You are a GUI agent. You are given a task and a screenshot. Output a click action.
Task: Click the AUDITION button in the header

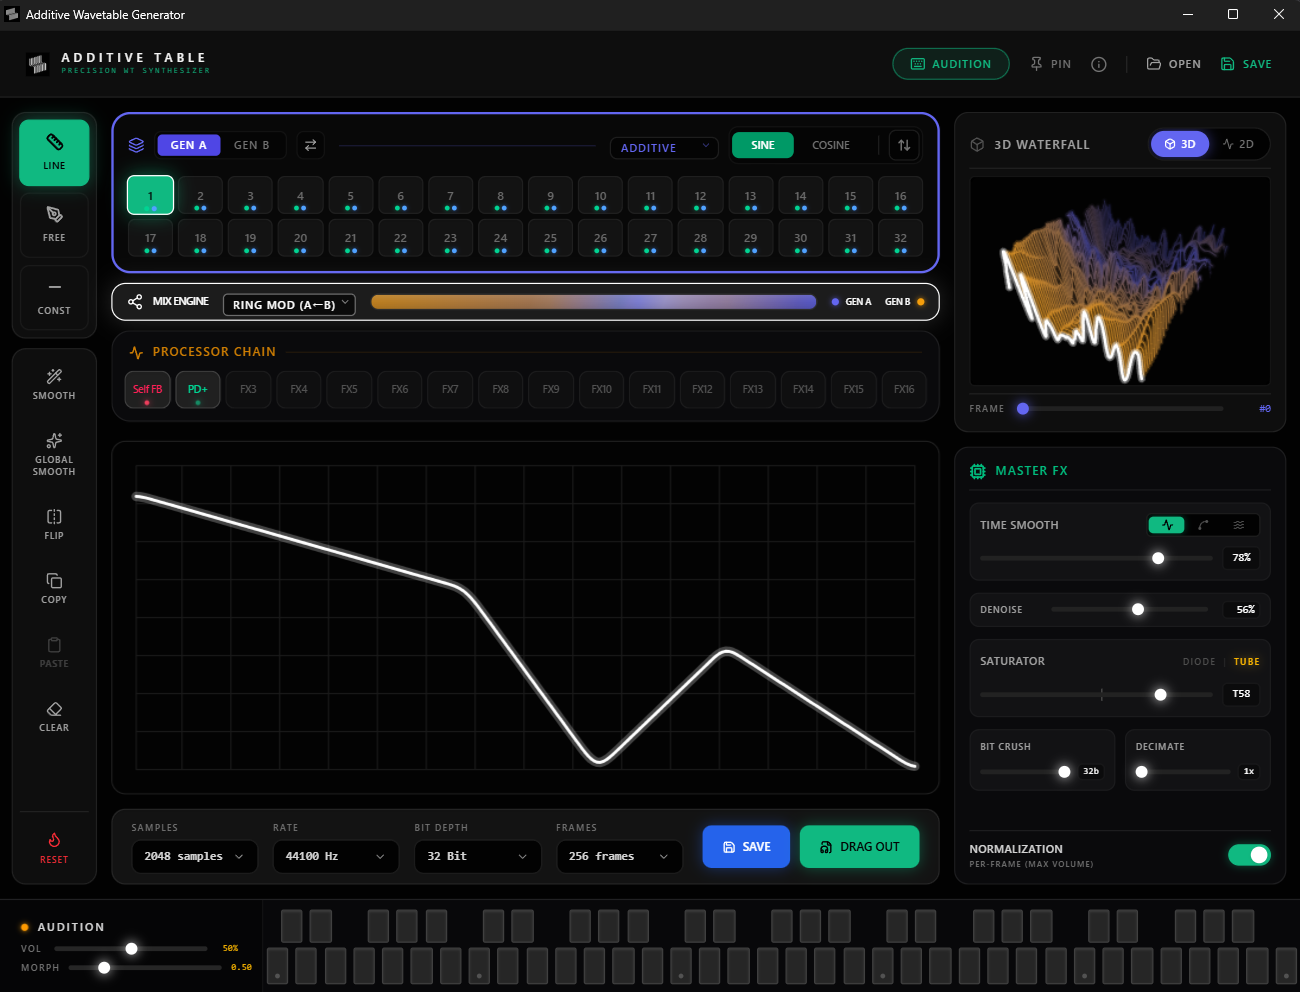click(951, 64)
